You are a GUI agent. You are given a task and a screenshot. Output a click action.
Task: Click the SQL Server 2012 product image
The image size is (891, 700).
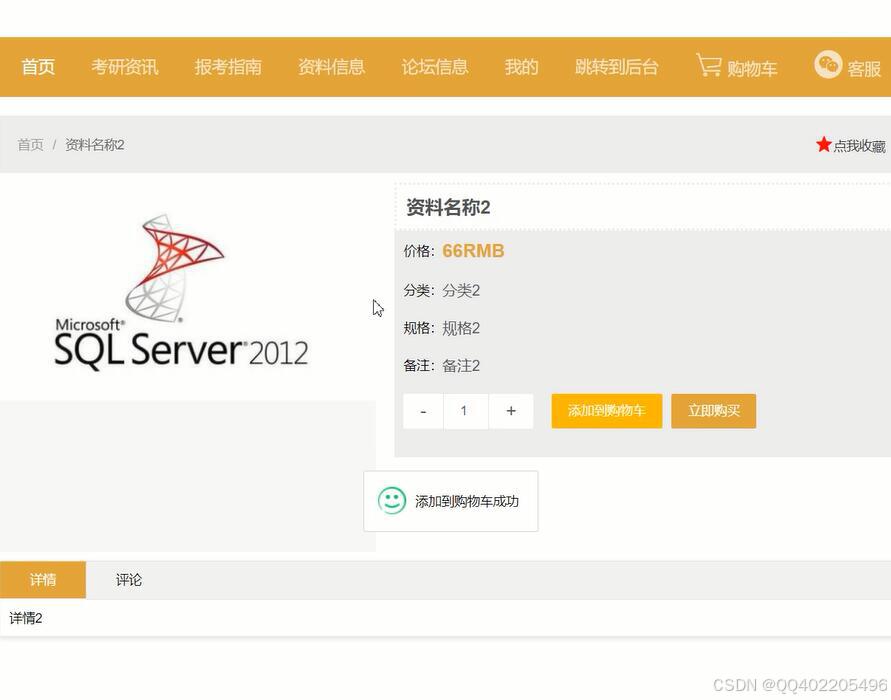click(x=182, y=292)
